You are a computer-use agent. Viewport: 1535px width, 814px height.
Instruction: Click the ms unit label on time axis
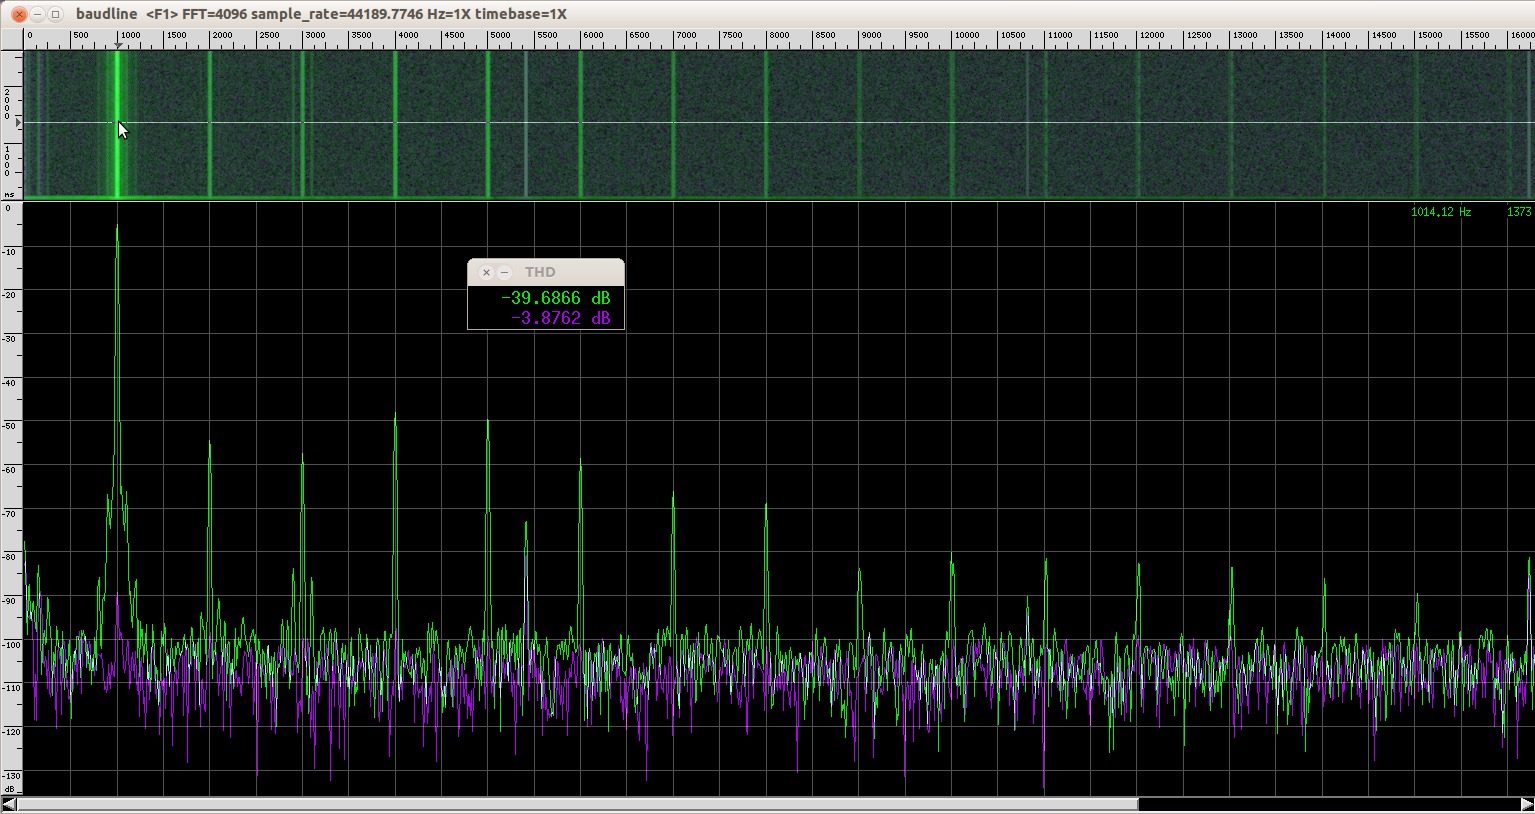9,194
